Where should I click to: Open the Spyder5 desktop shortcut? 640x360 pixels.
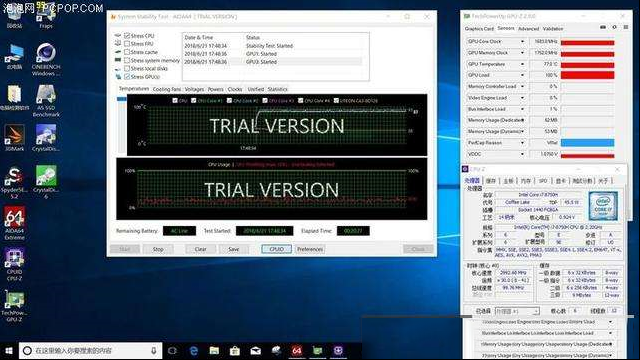(x=14, y=182)
